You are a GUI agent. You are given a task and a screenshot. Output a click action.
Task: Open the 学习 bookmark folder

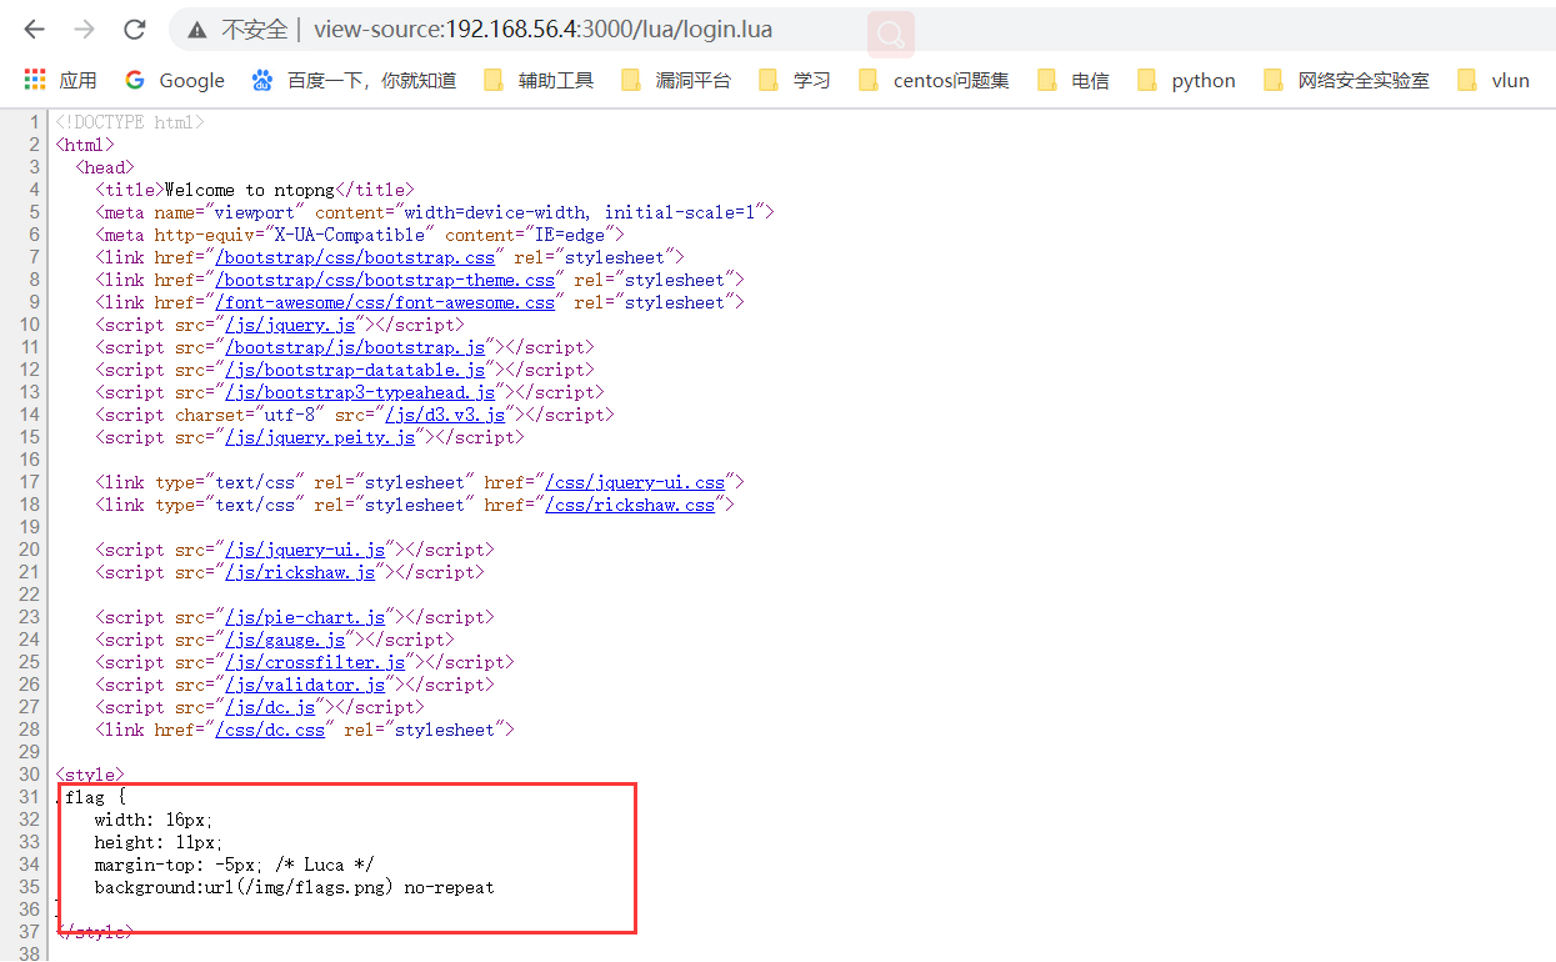(x=795, y=81)
